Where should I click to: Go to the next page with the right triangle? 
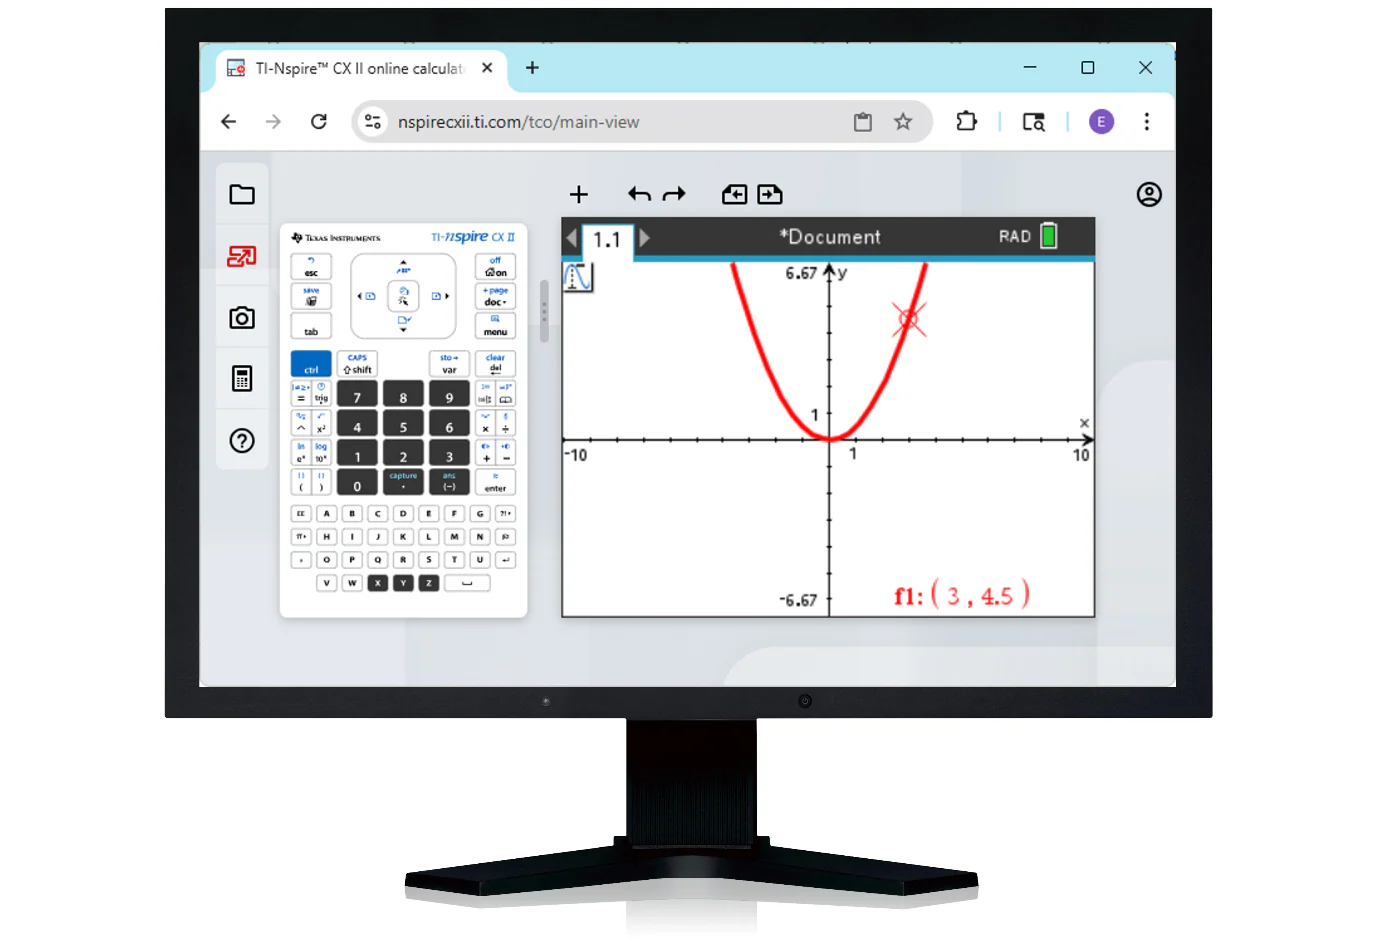(645, 238)
